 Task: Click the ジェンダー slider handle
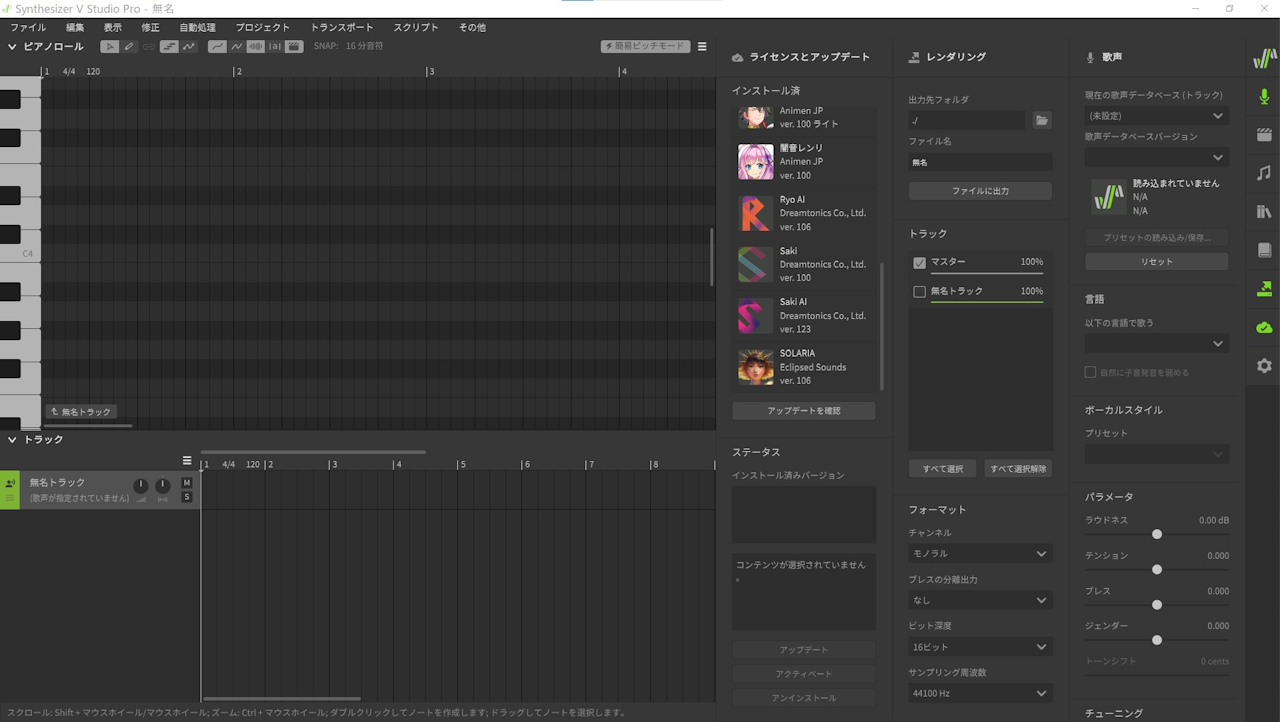coord(1157,640)
